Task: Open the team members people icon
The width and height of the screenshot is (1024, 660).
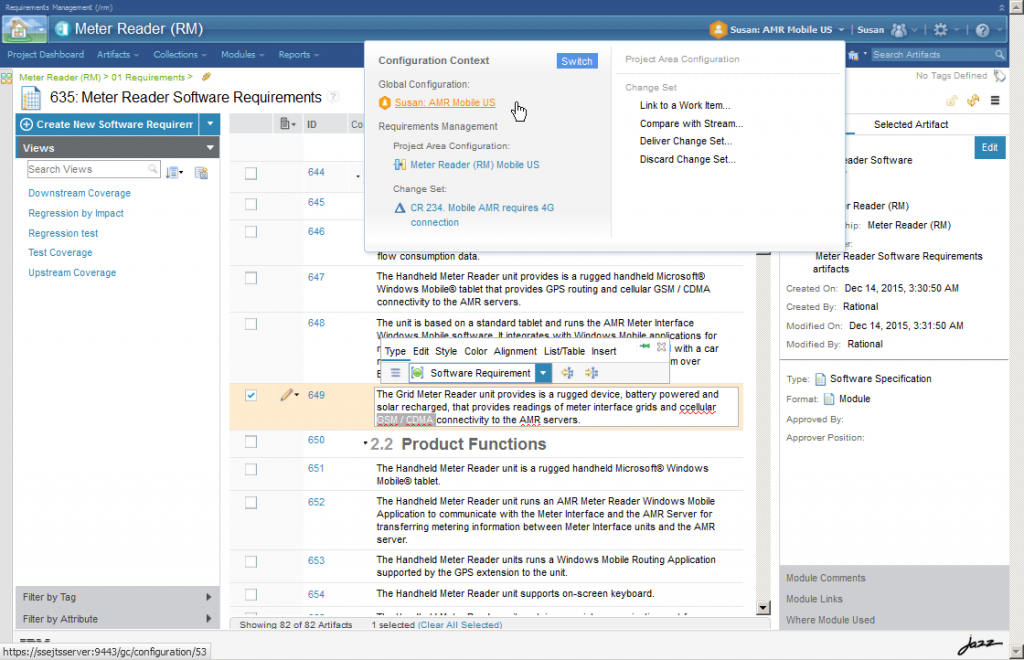Action: click(x=899, y=30)
